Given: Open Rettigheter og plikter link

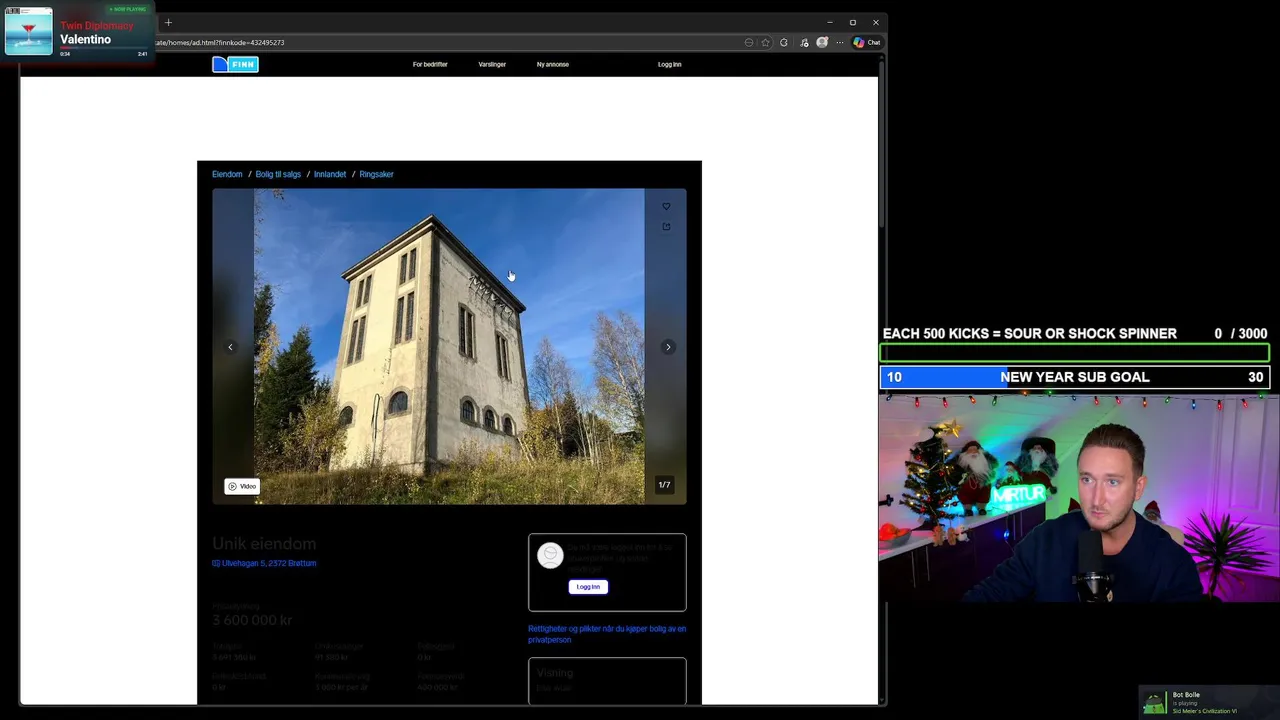Looking at the screenshot, I should tap(607, 634).
